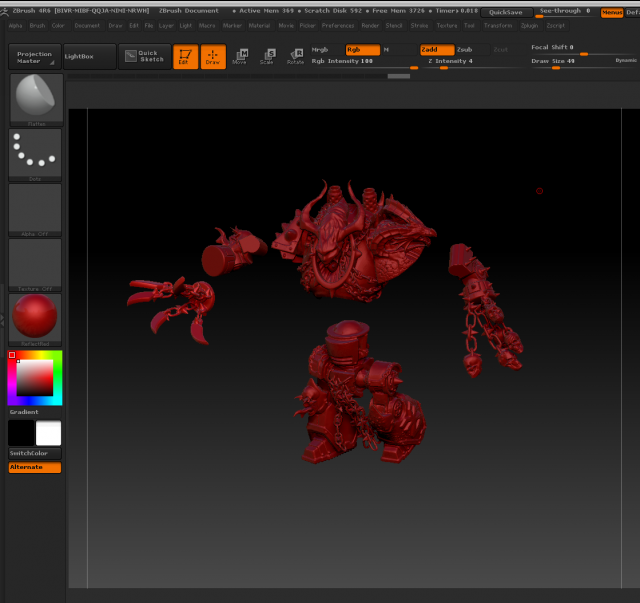Select the Rotate transform tool
This screenshot has width=640, height=603.
tap(295, 57)
